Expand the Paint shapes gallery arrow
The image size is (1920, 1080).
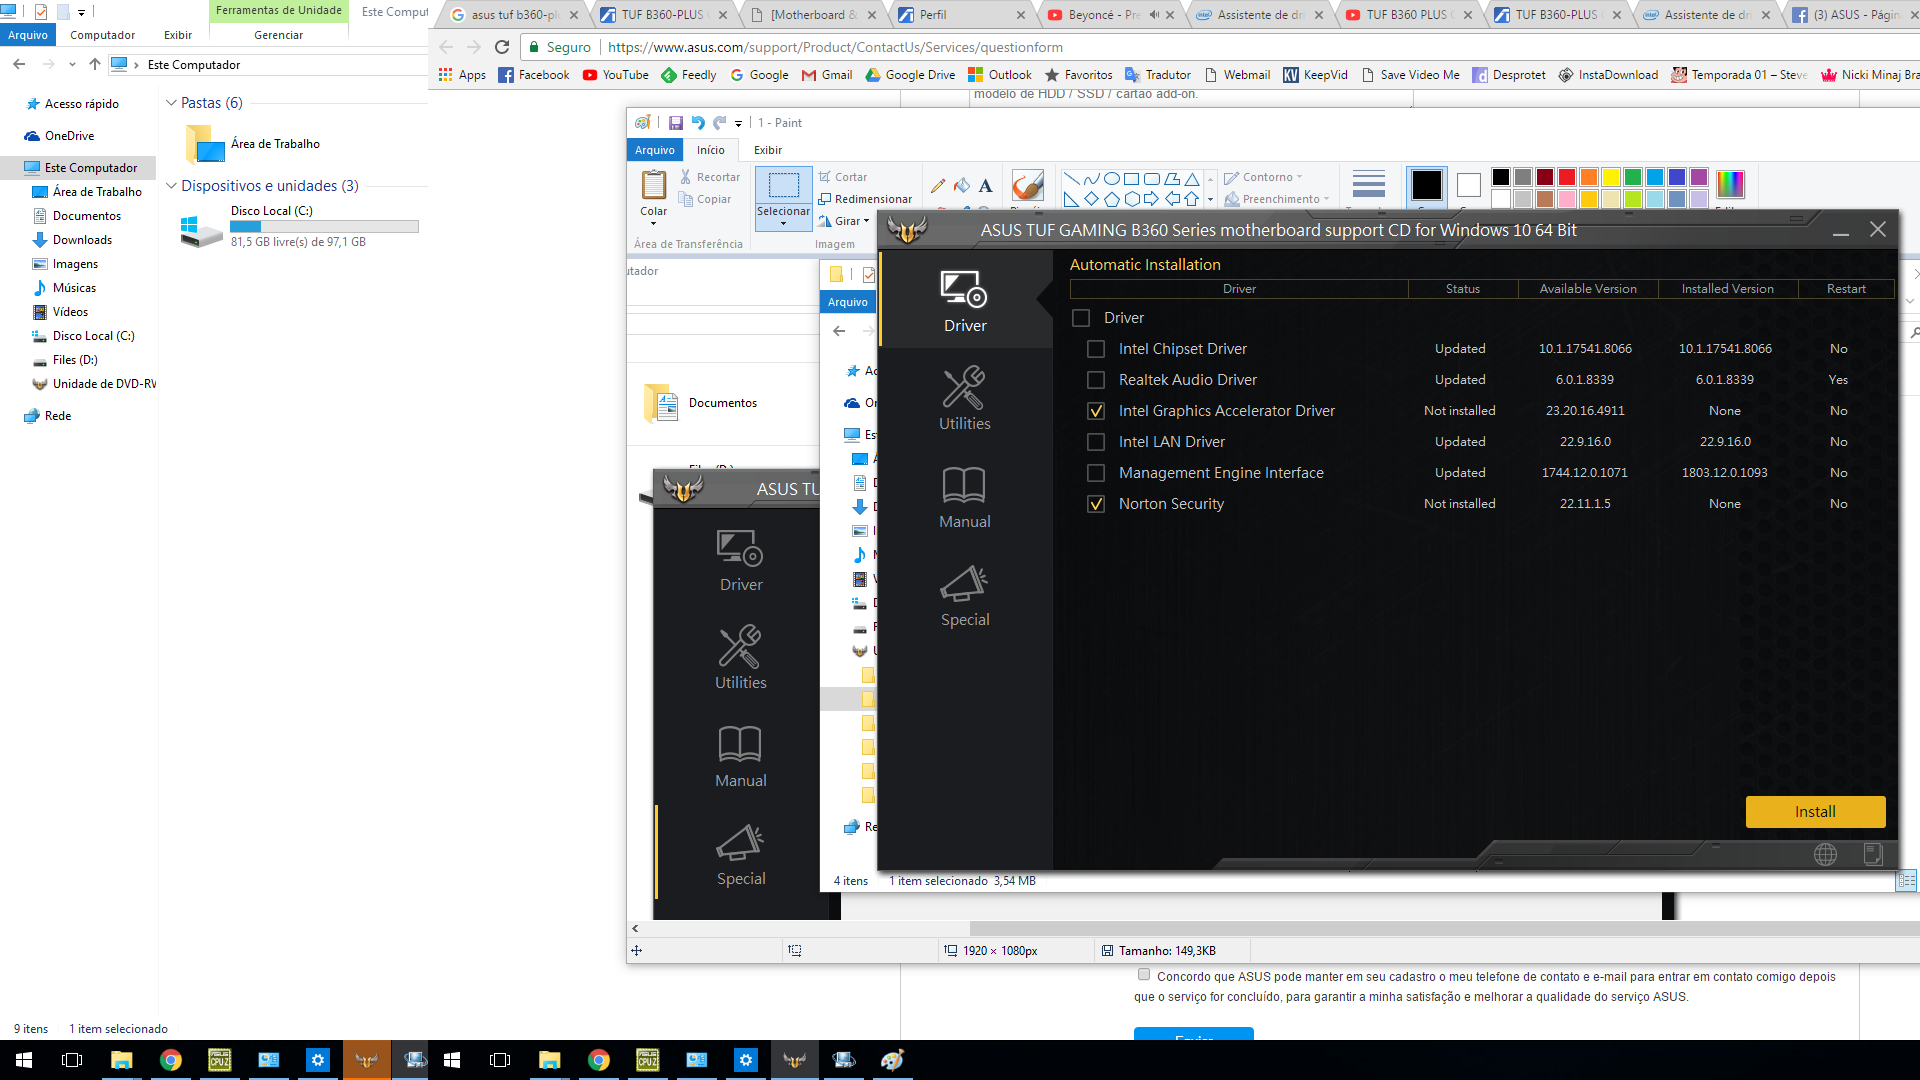point(1210,199)
